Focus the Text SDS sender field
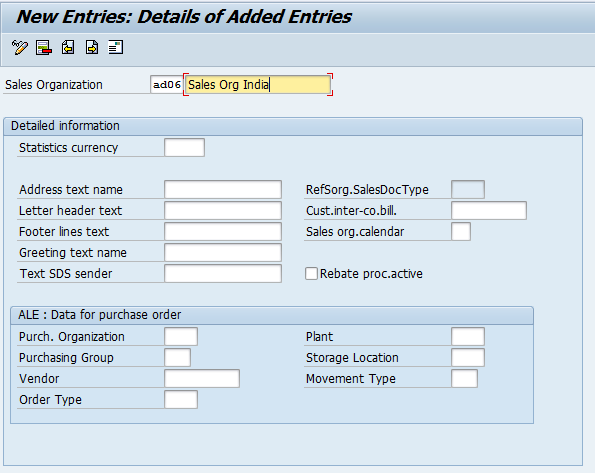 pos(223,273)
